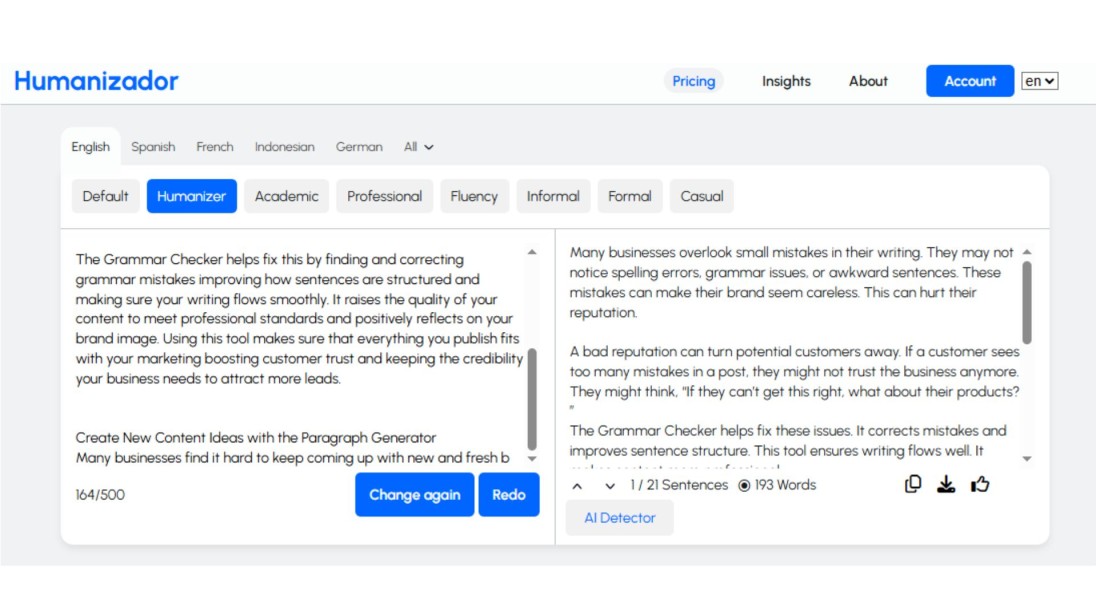Open the 'en' language dropdown
The height and width of the screenshot is (616, 1096).
tap(1039, 81)
